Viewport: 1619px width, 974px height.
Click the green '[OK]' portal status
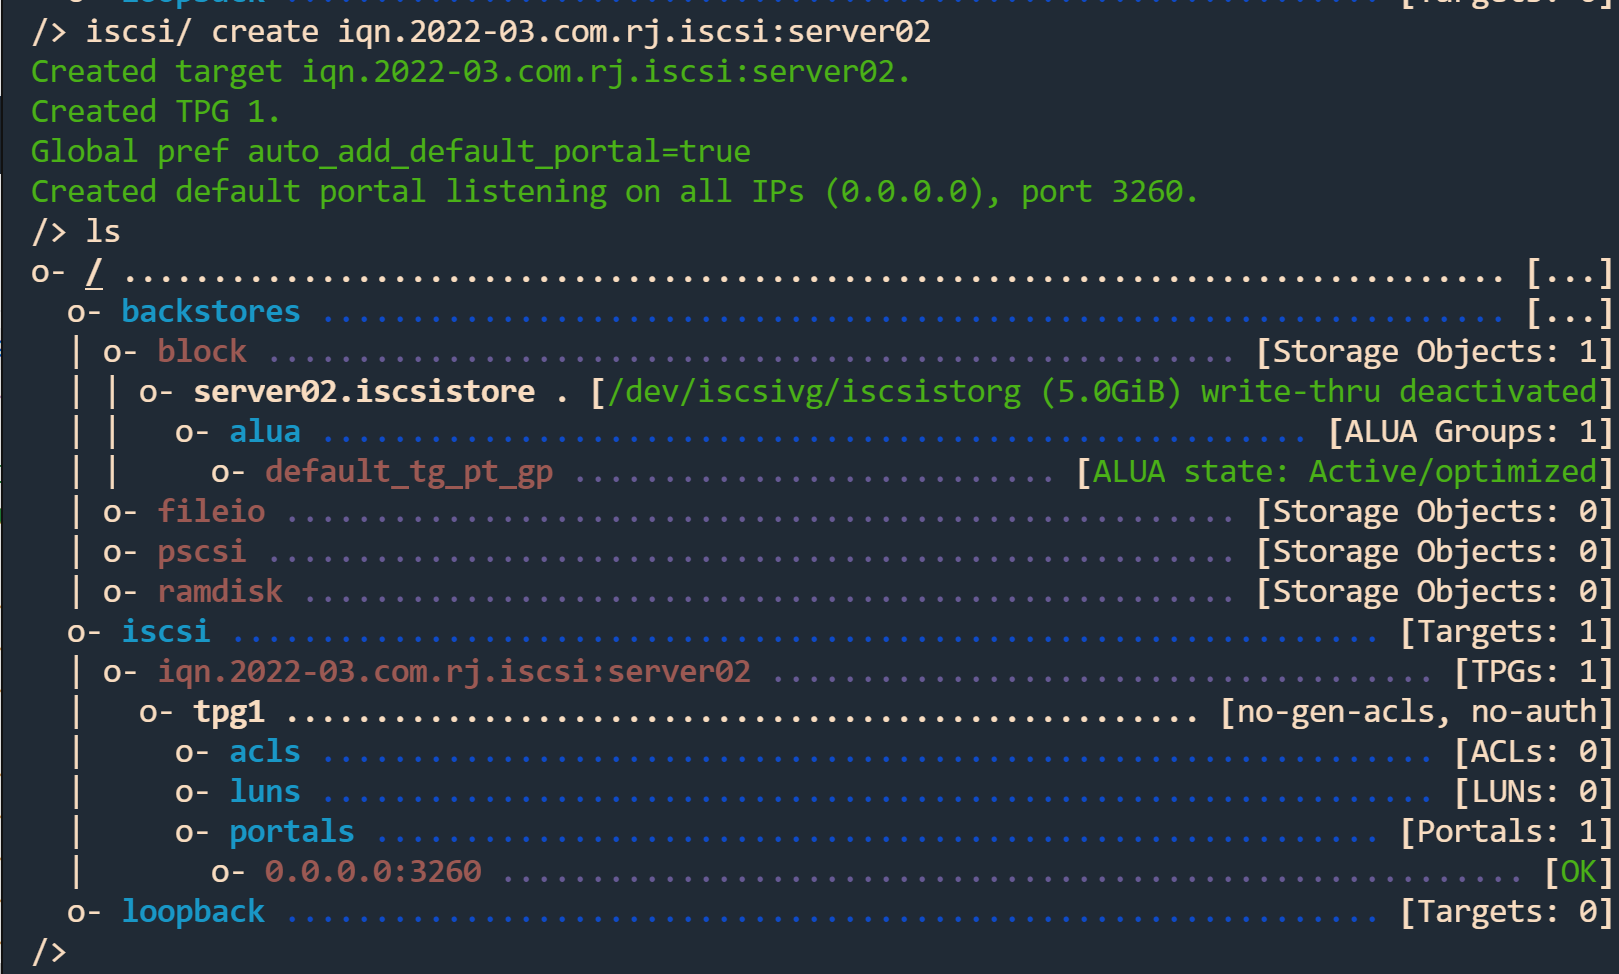(x=1579, y=872)
